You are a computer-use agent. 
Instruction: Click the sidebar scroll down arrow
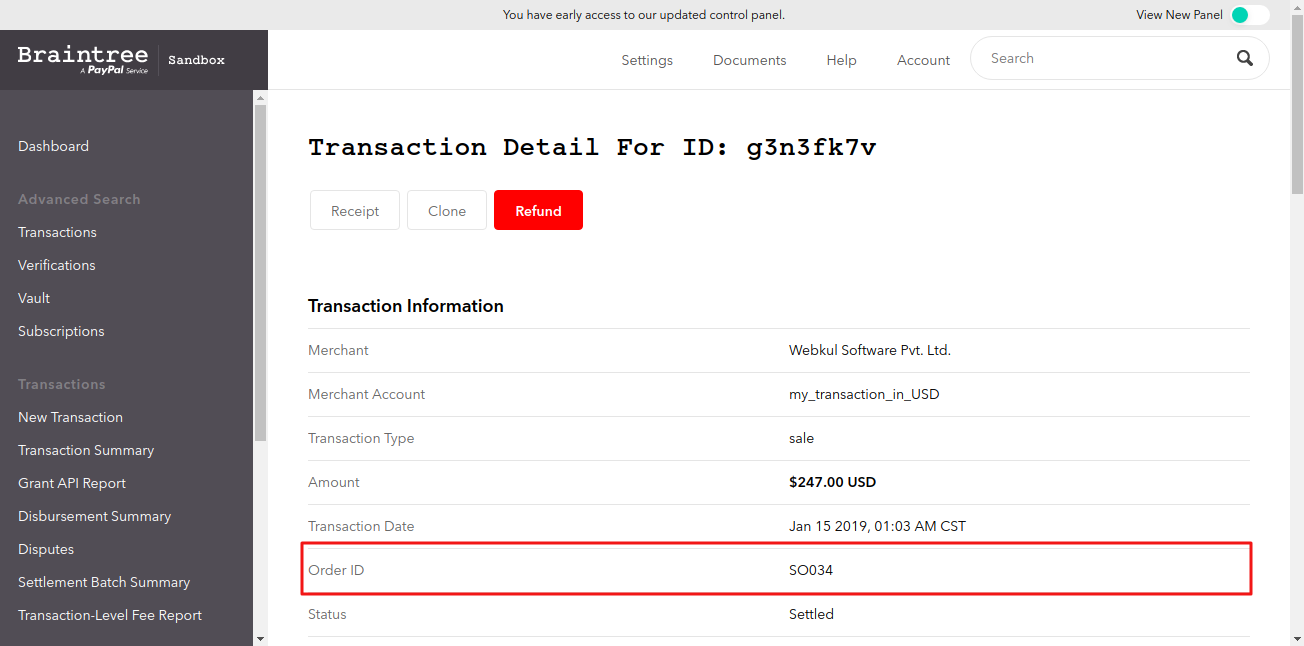point(260,638)
